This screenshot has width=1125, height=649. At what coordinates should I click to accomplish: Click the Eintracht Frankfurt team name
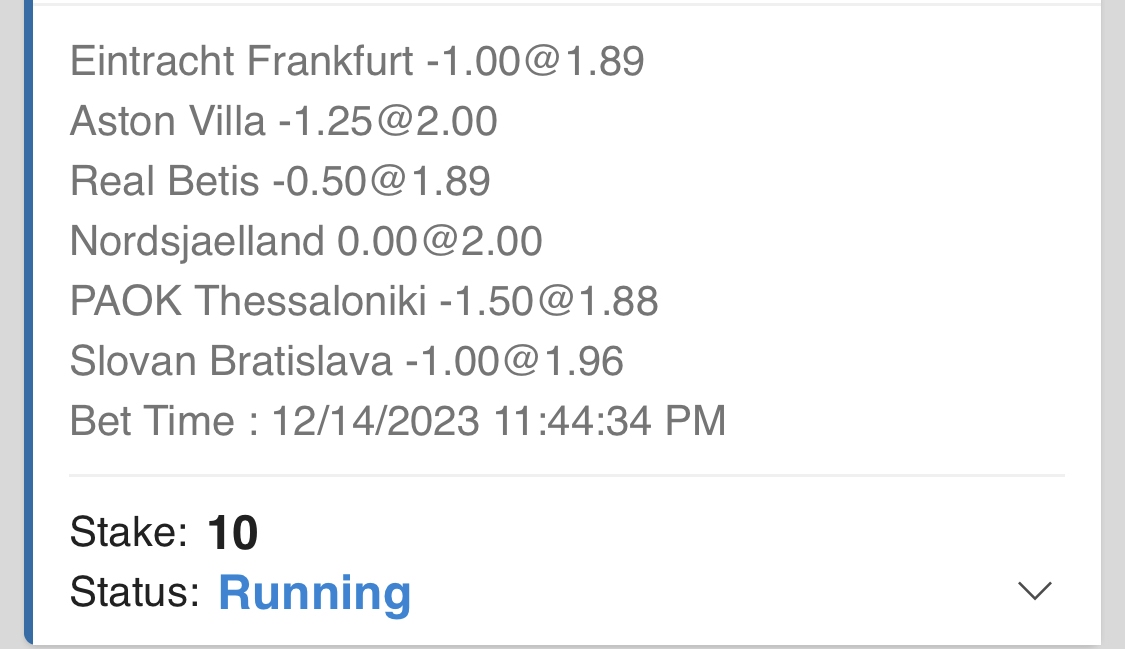click(241, 62)
